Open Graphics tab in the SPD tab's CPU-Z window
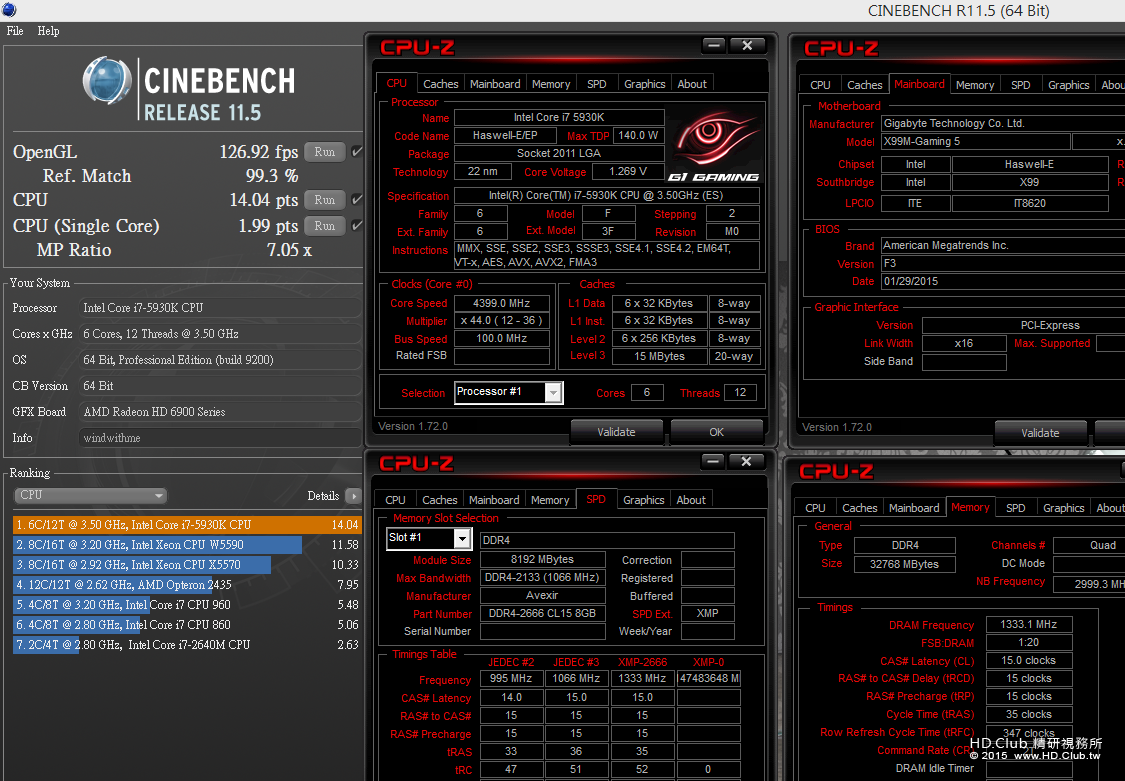Viewport: 1125px width, 781px height. (x=644, y=500)
